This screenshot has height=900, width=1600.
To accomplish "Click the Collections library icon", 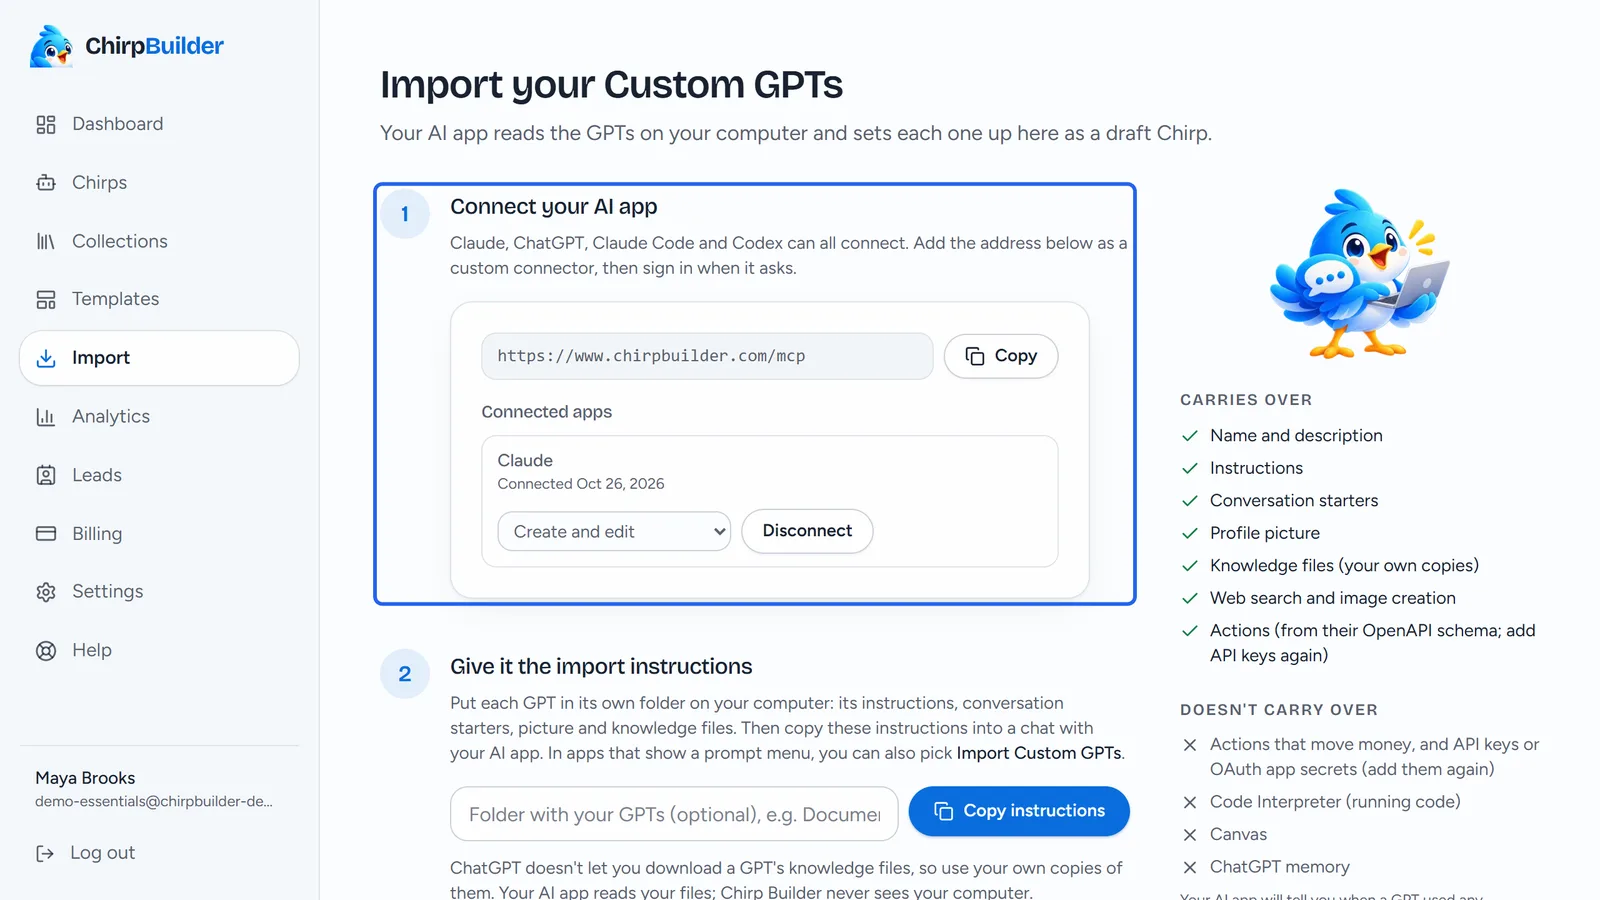I will point(46,241).
